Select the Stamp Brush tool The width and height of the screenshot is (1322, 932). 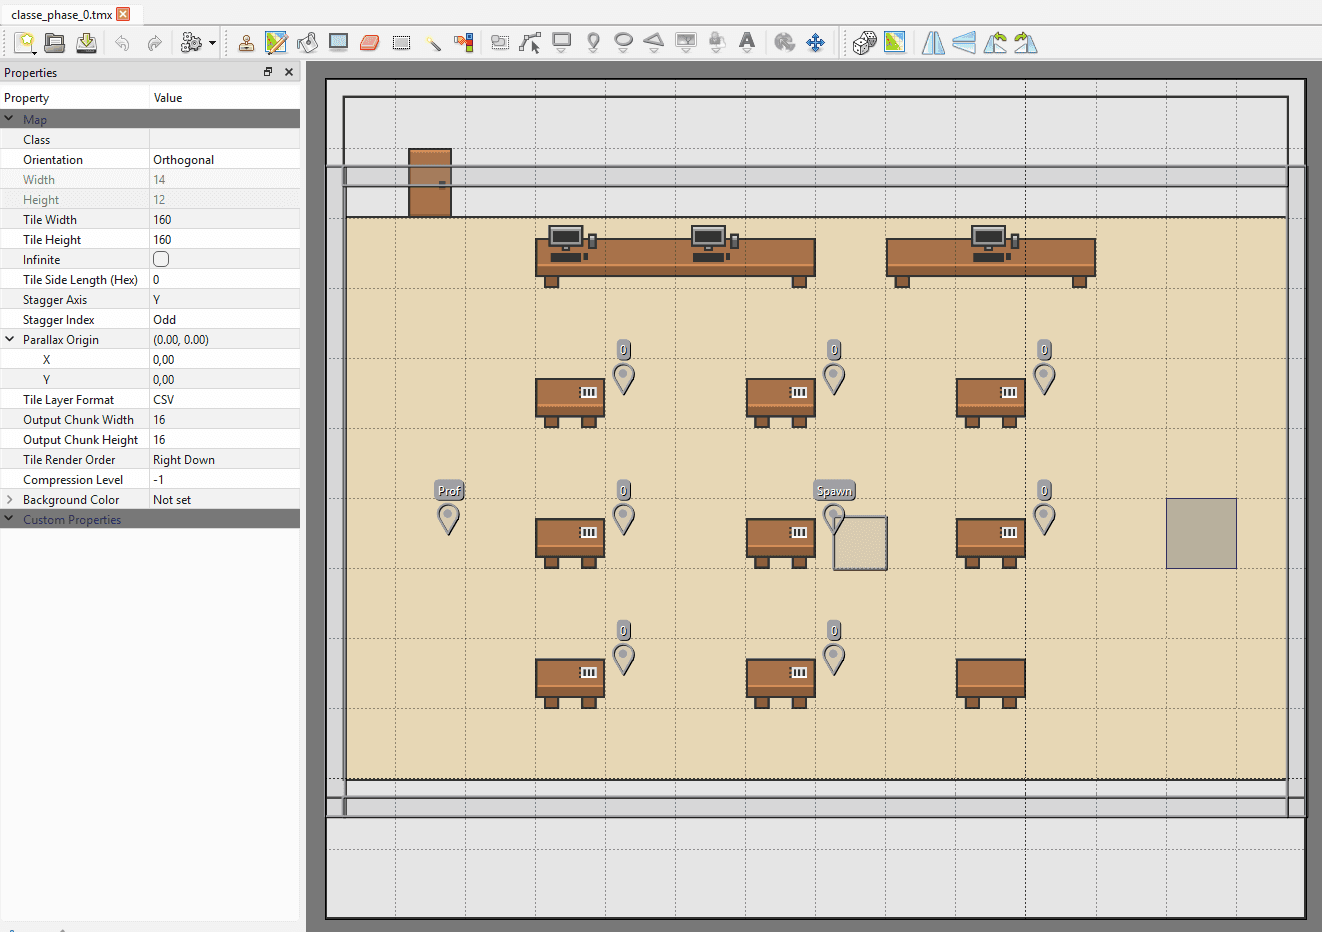[x=245, y=43]
